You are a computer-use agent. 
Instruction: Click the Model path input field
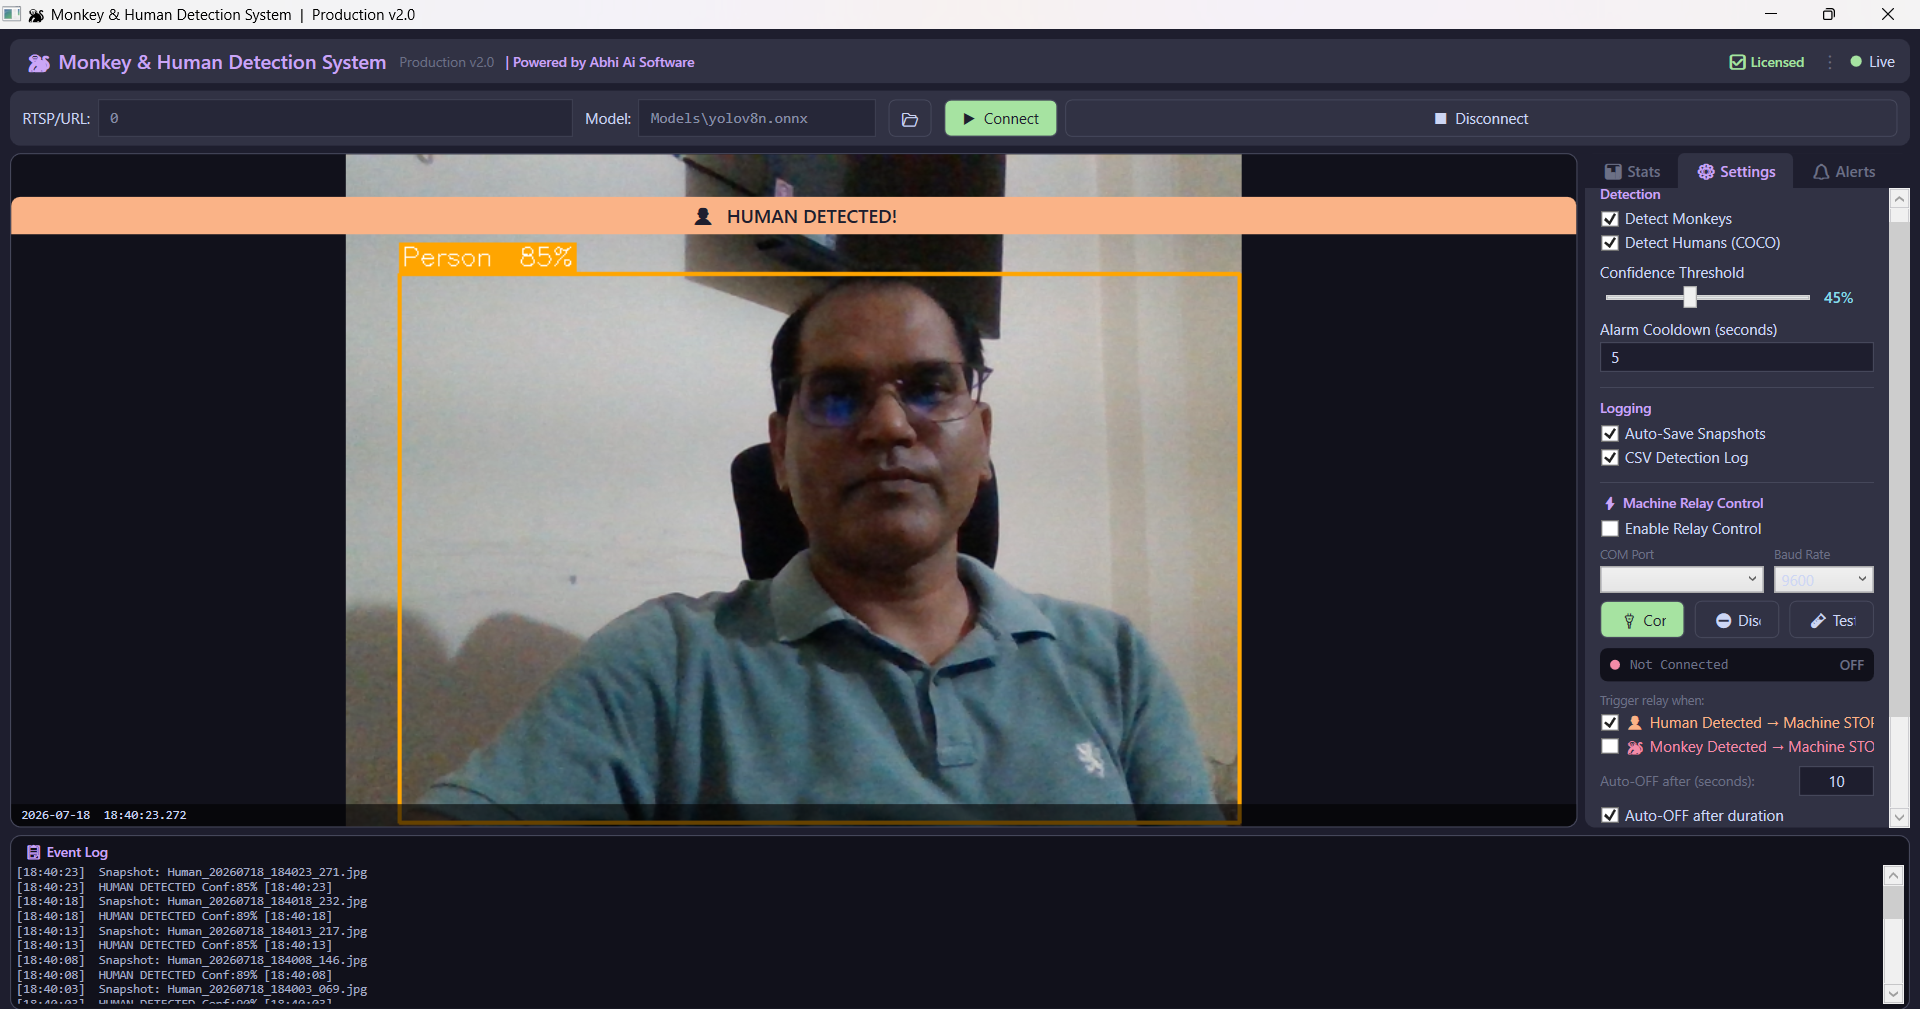(757, 119)
